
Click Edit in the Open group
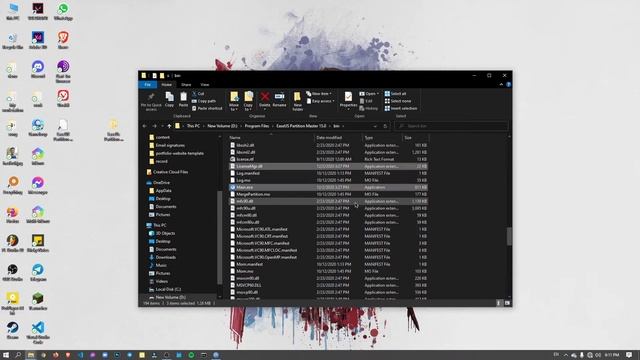366,101
